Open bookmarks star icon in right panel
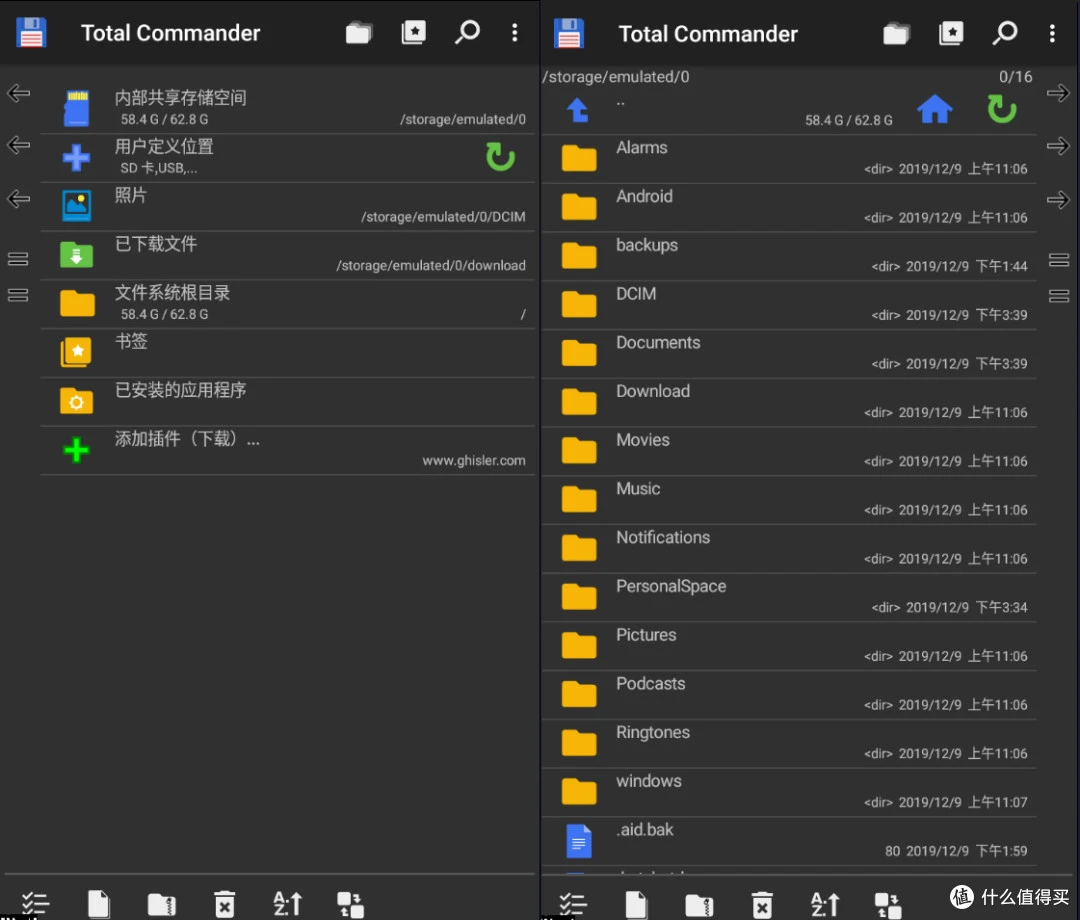1080x920 pixels. pos(951,33)
